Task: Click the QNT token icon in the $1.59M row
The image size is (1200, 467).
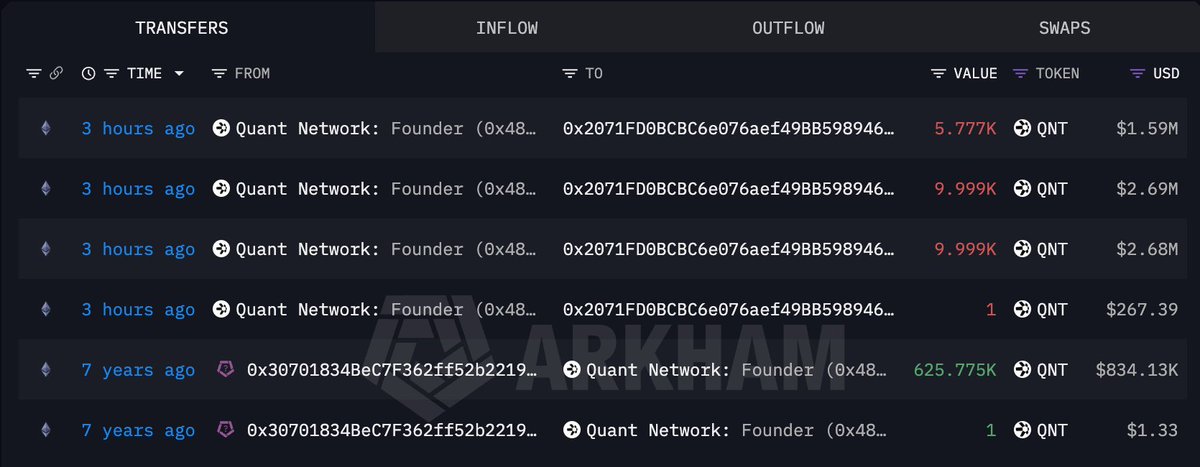Action: coord(1022,128)
